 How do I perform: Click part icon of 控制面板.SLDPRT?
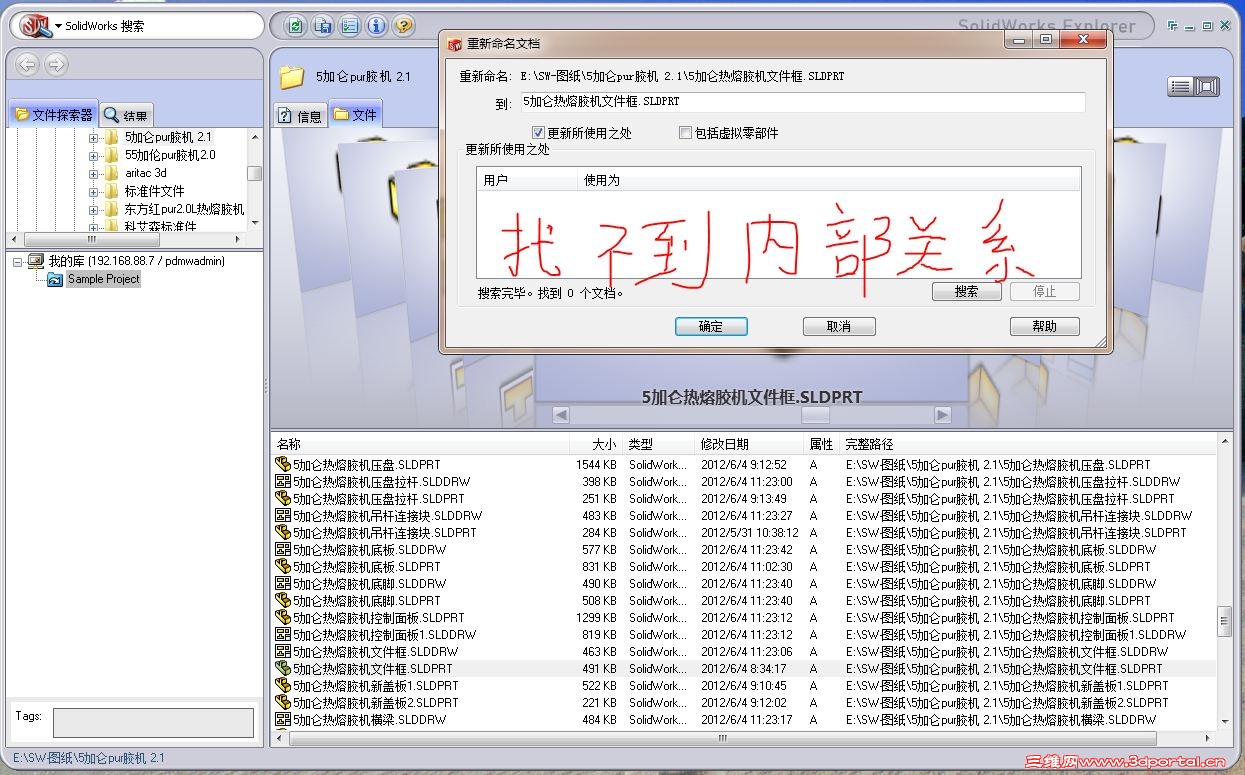[283, 618]
